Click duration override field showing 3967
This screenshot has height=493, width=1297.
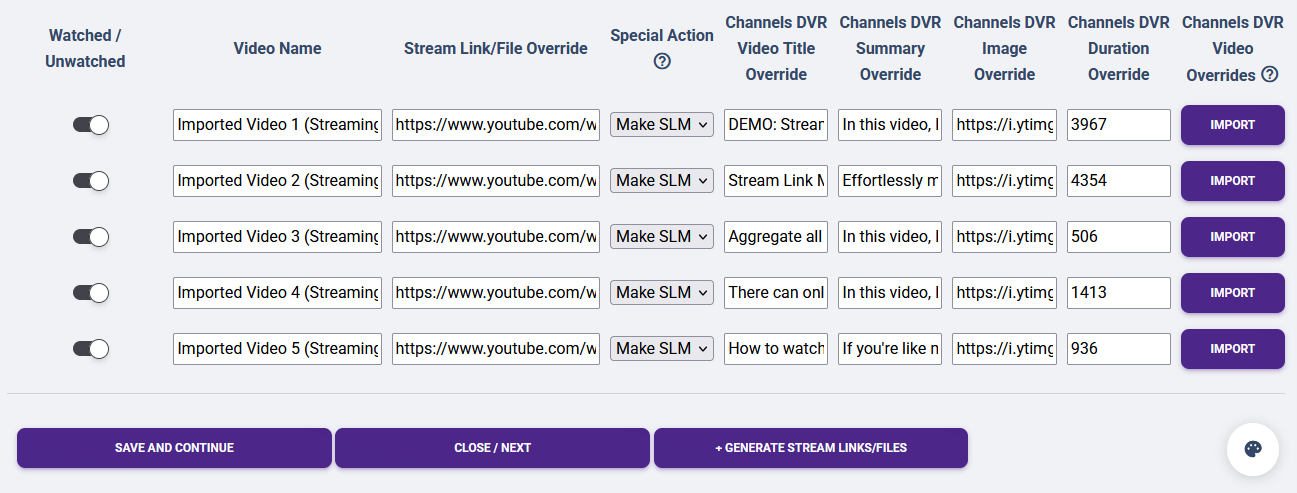pos(1118,125)
